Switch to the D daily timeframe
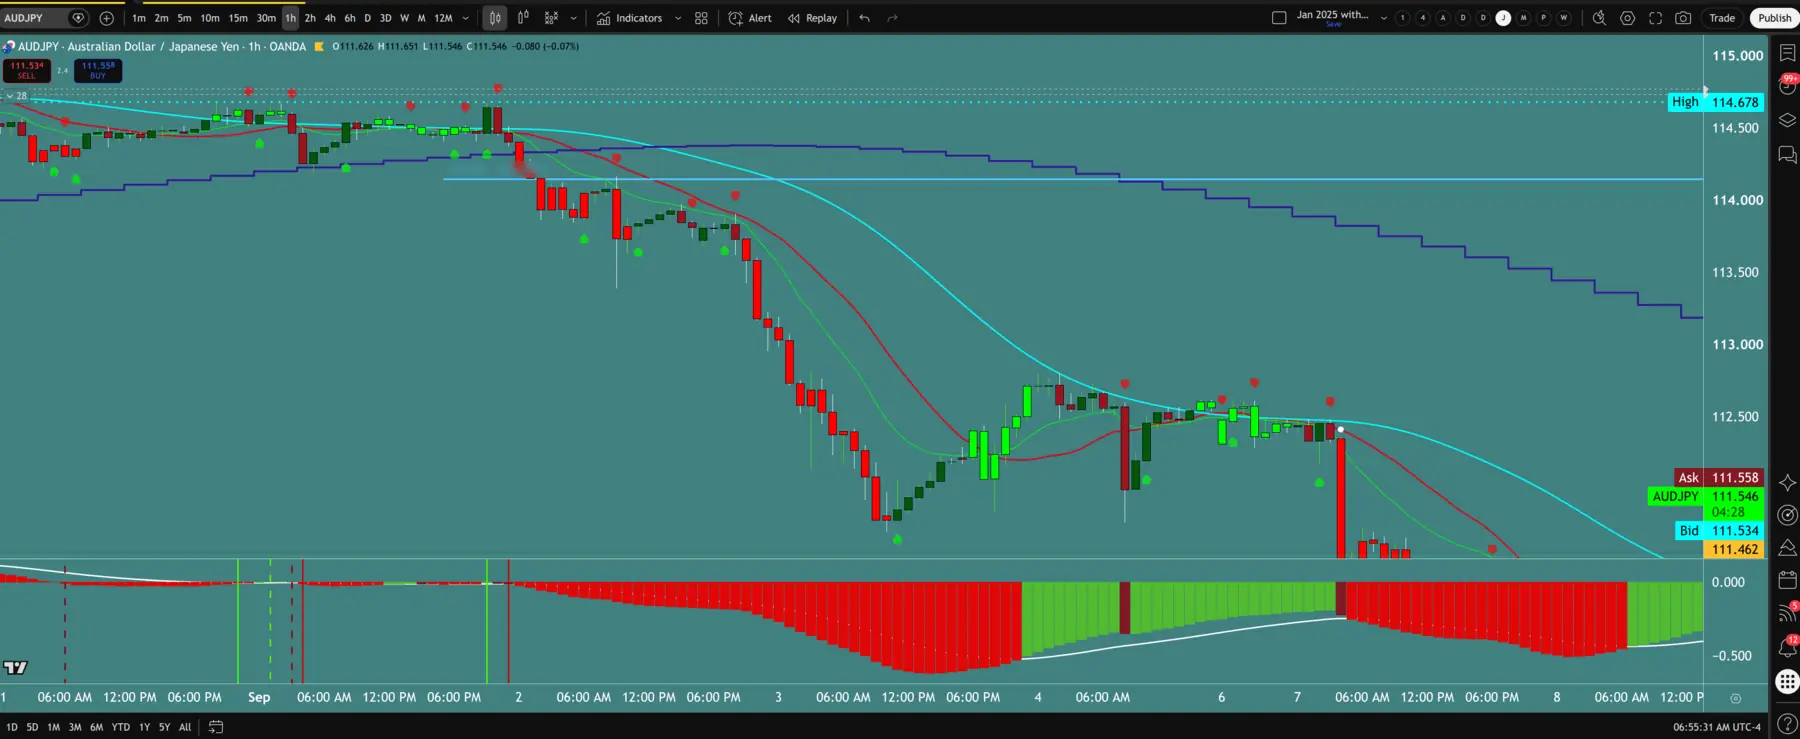Viewport: 1800px width, 739px height. click(x=367, y=18)
